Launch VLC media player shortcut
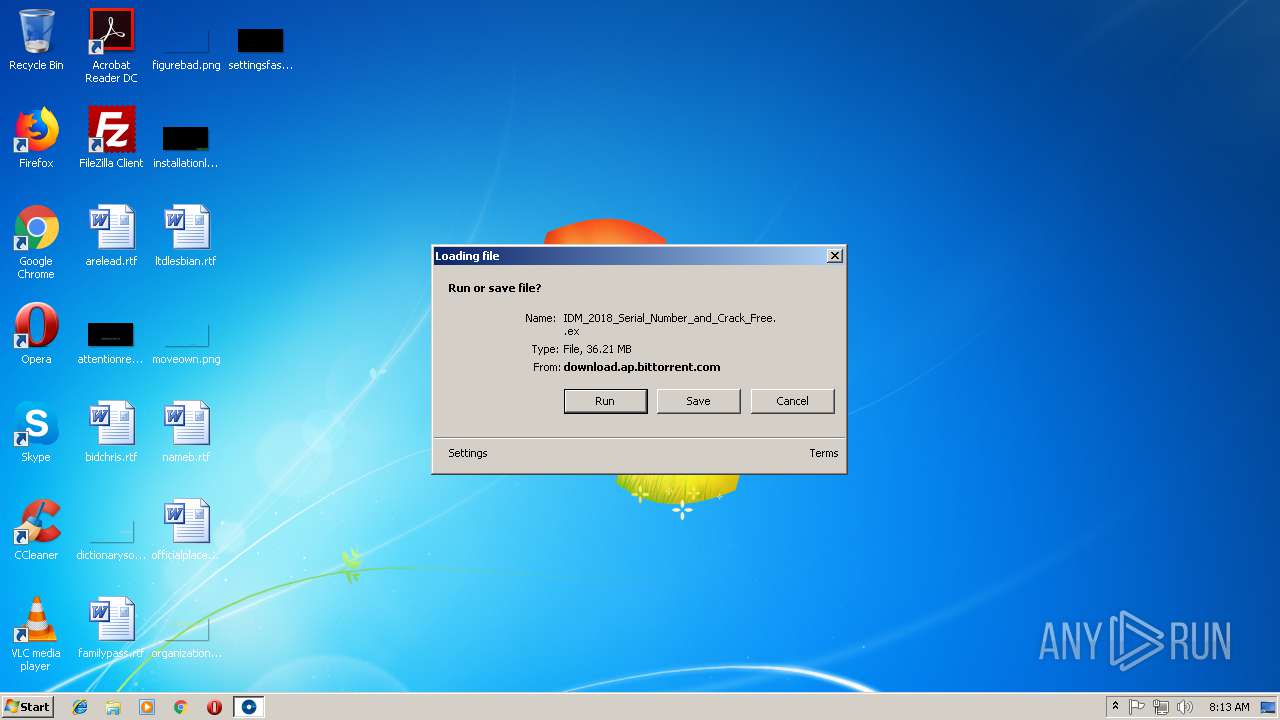The width and height of the screenshot is (1280, 720). pyautogui.click(x=36, y=634)
